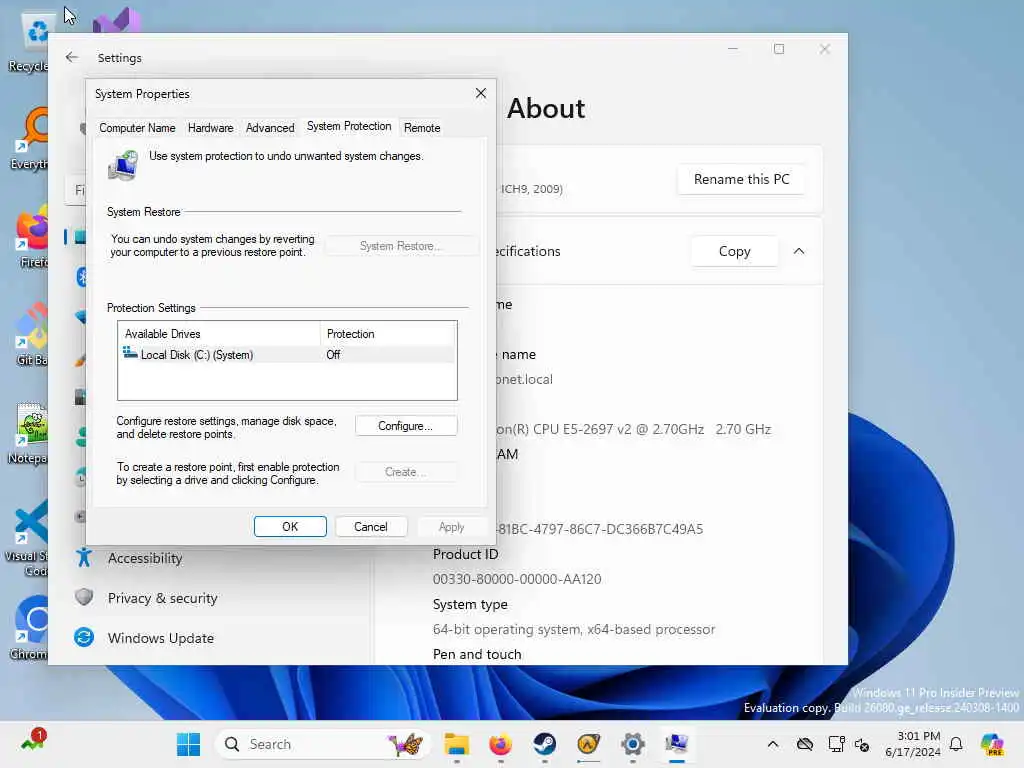Open the Hardware tab
This screenshot has height=768, width=1024.
tap(210, 128)
